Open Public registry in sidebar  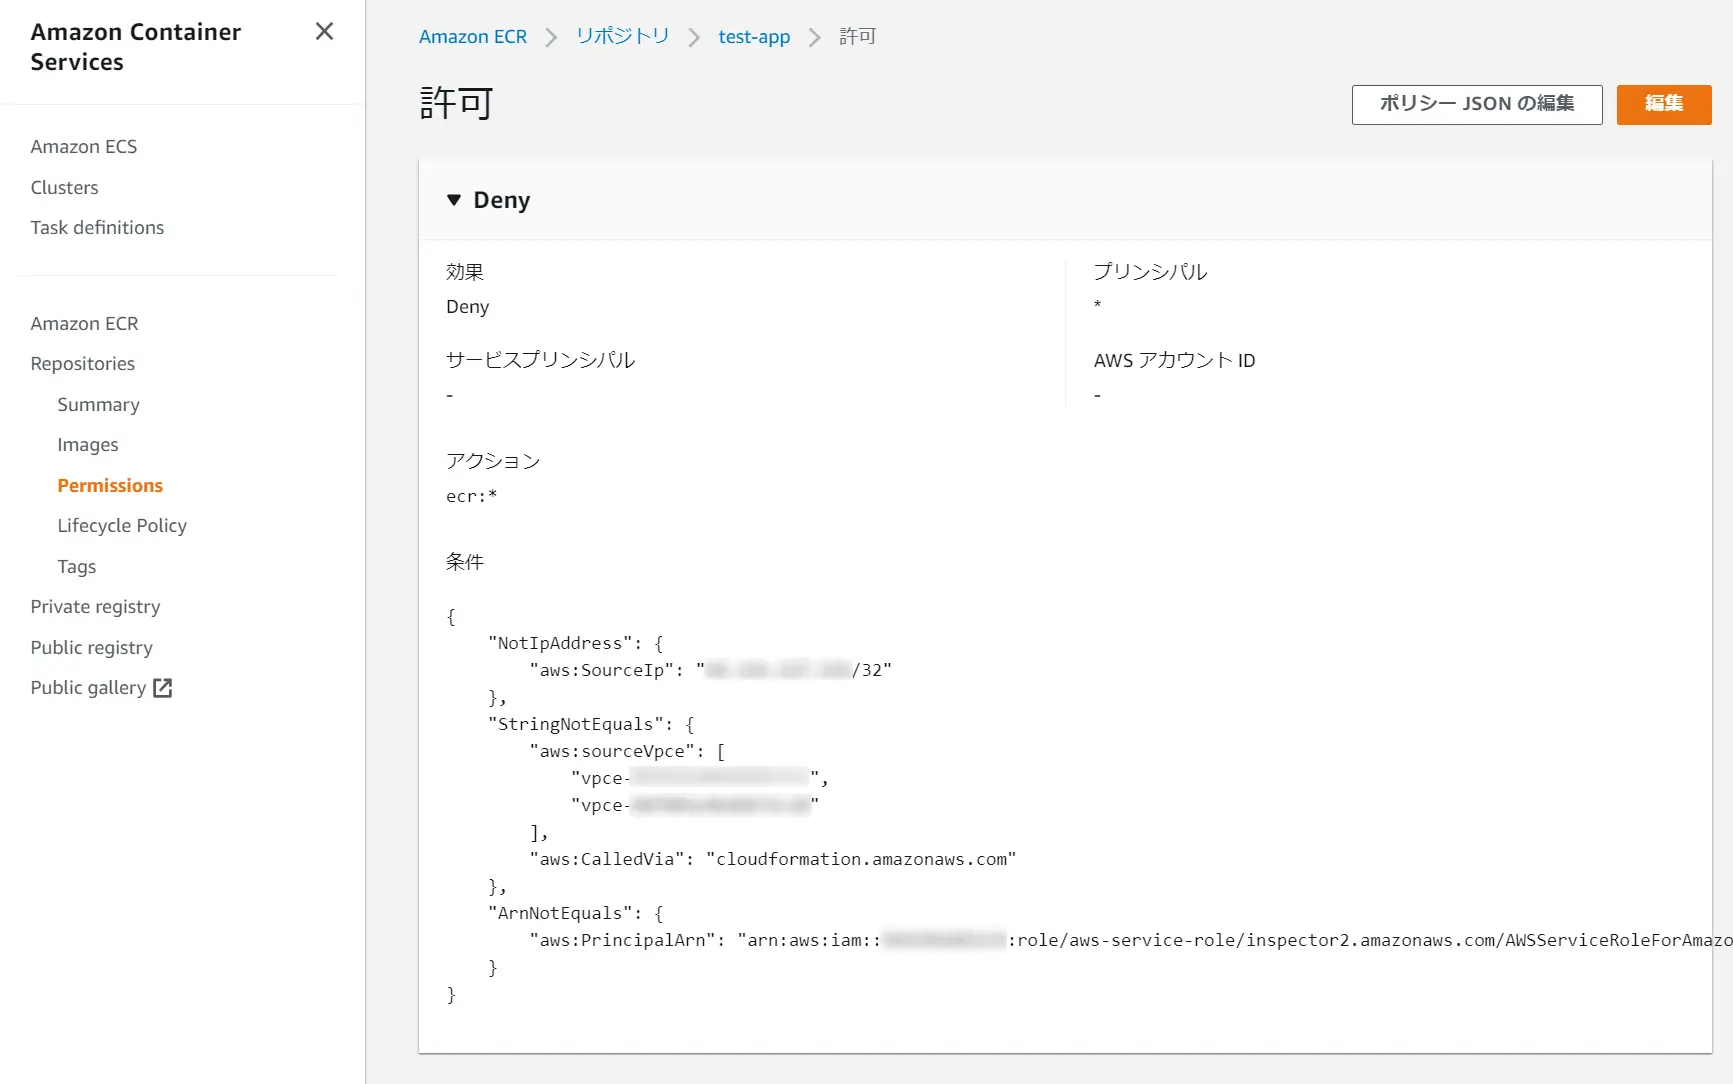[x=91, y=648]
